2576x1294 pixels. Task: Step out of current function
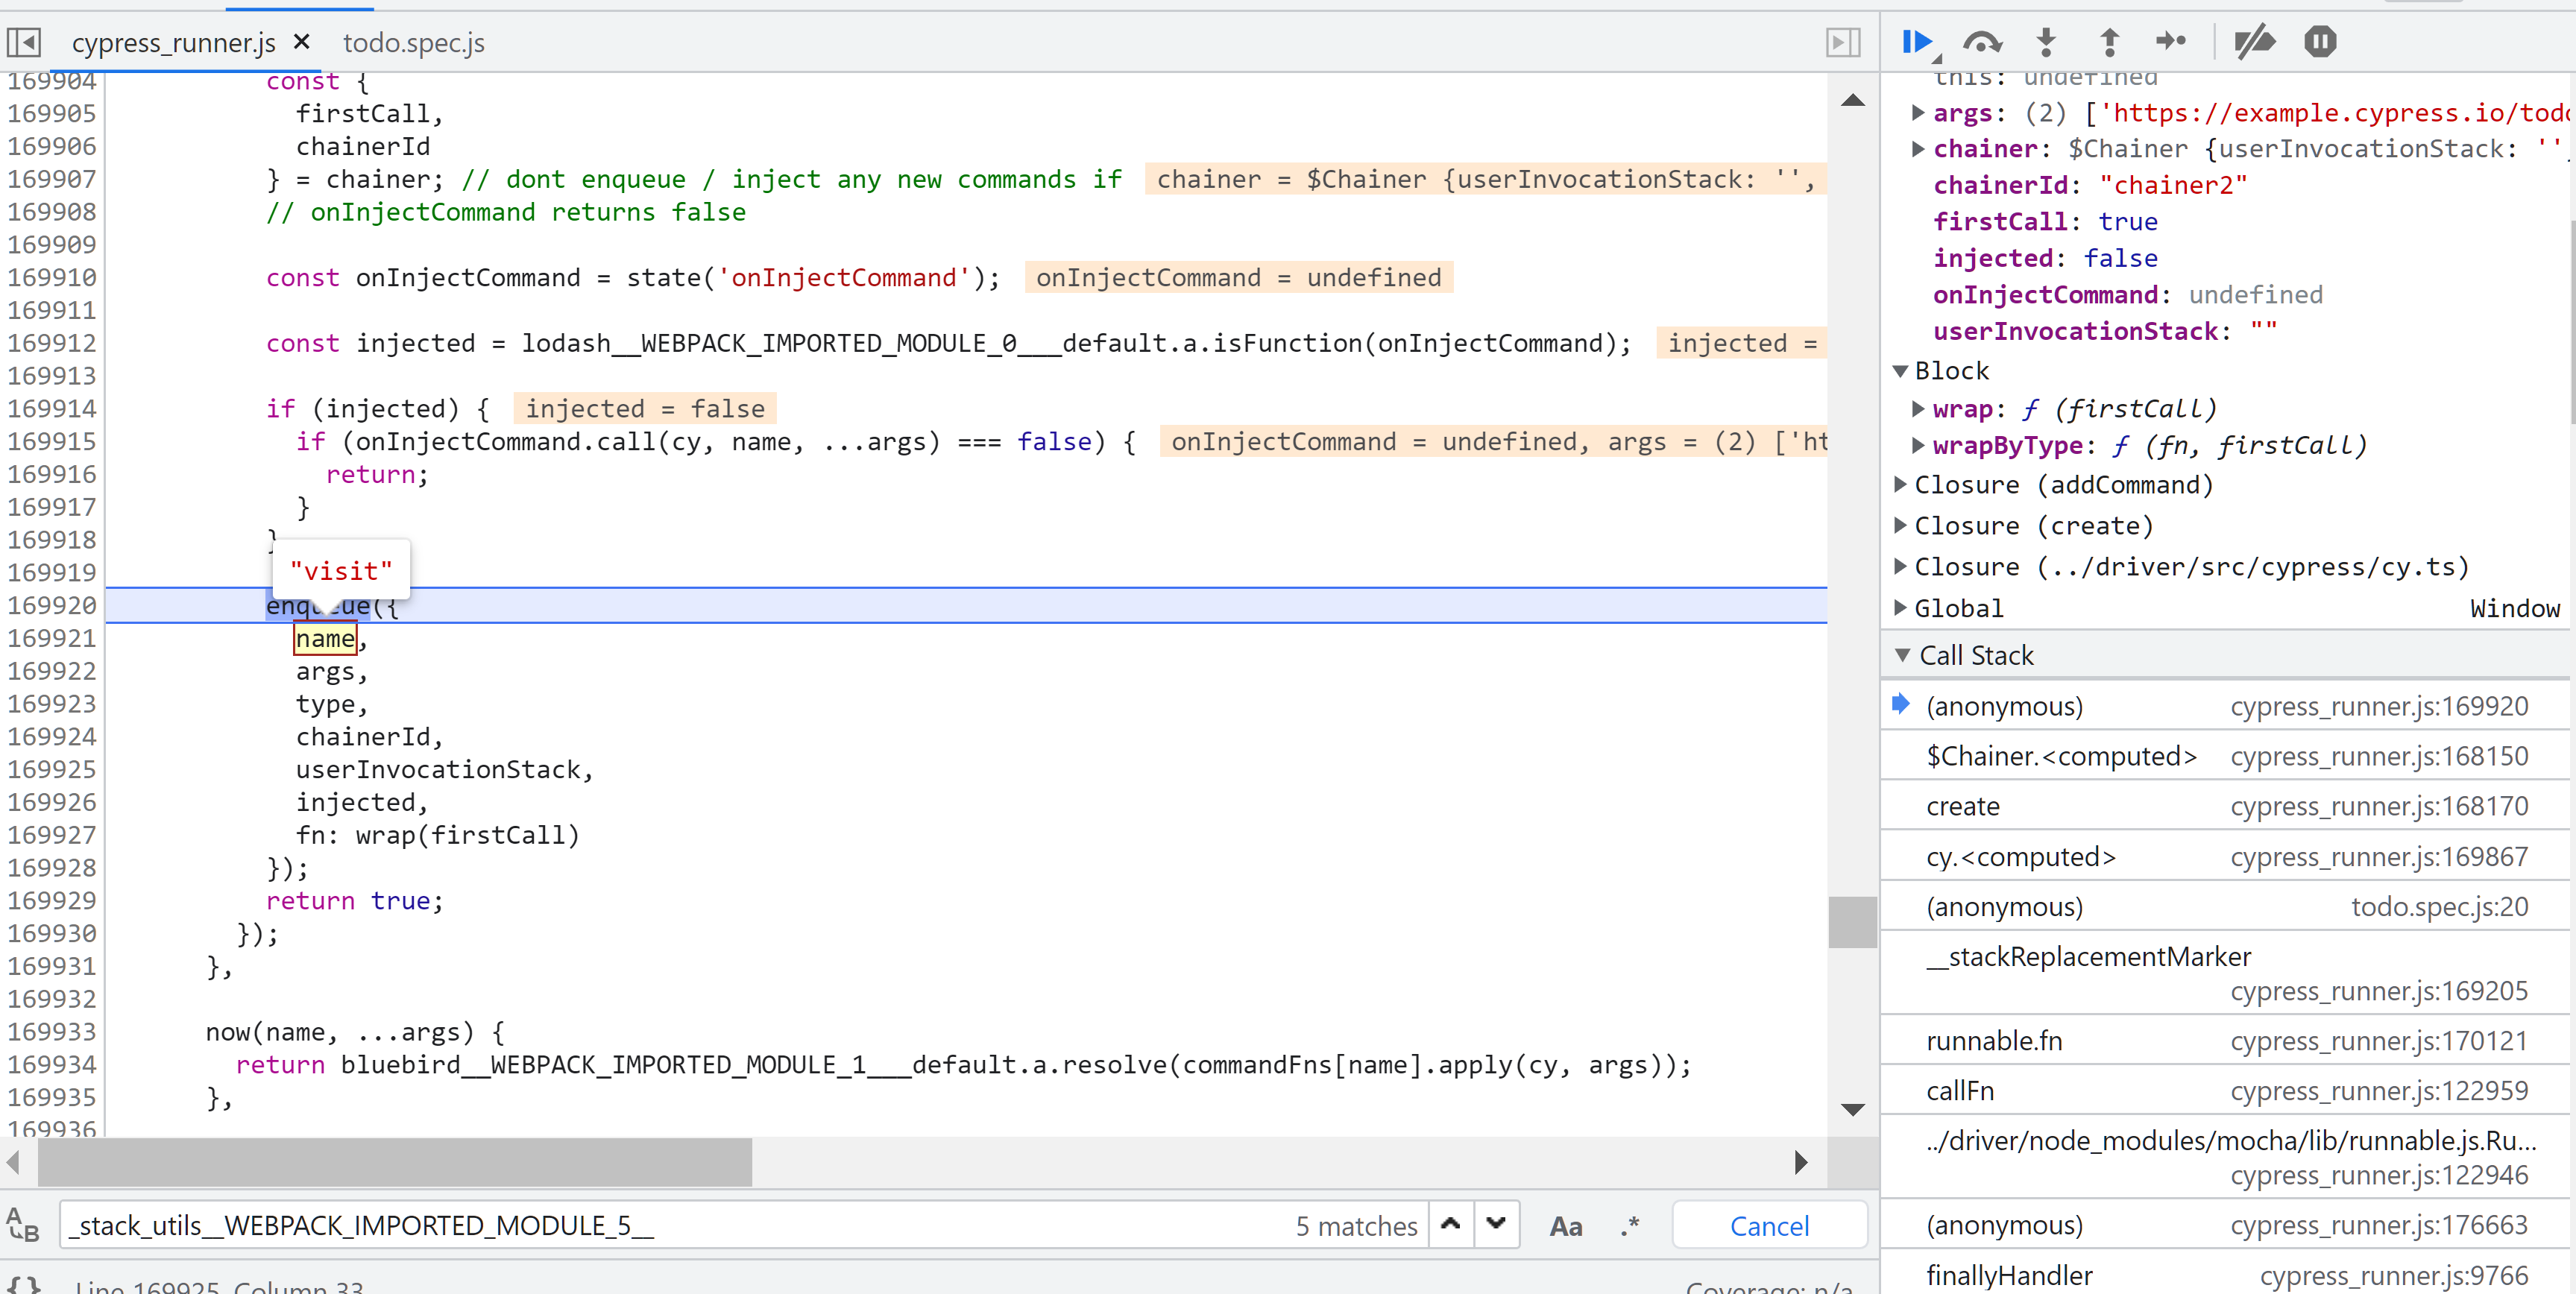(x=2109, y=42)
